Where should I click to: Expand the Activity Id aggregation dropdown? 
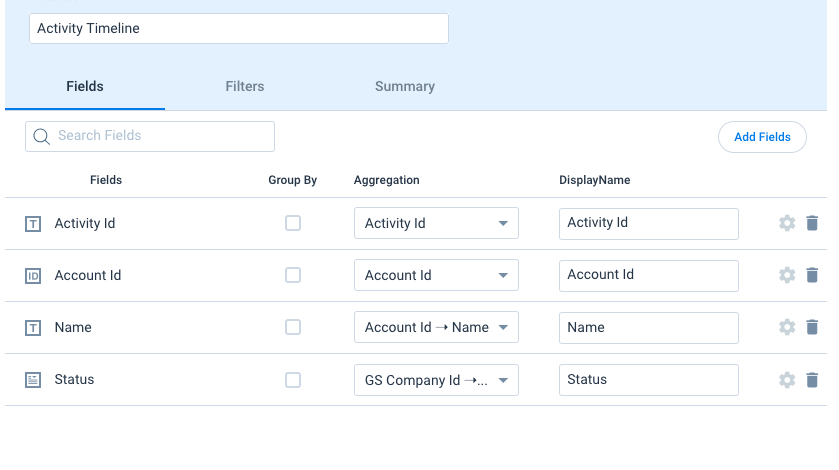[x=436, y=223]
